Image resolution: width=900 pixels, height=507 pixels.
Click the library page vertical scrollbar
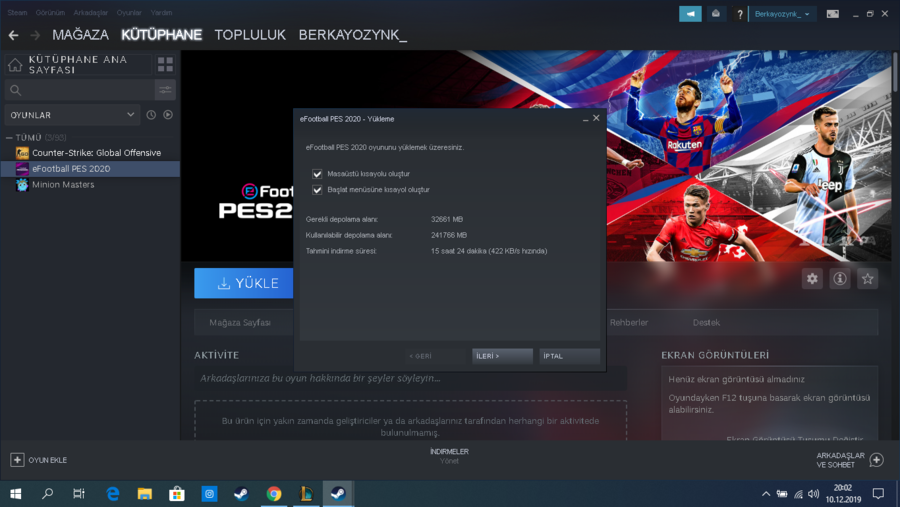point(895,71)
